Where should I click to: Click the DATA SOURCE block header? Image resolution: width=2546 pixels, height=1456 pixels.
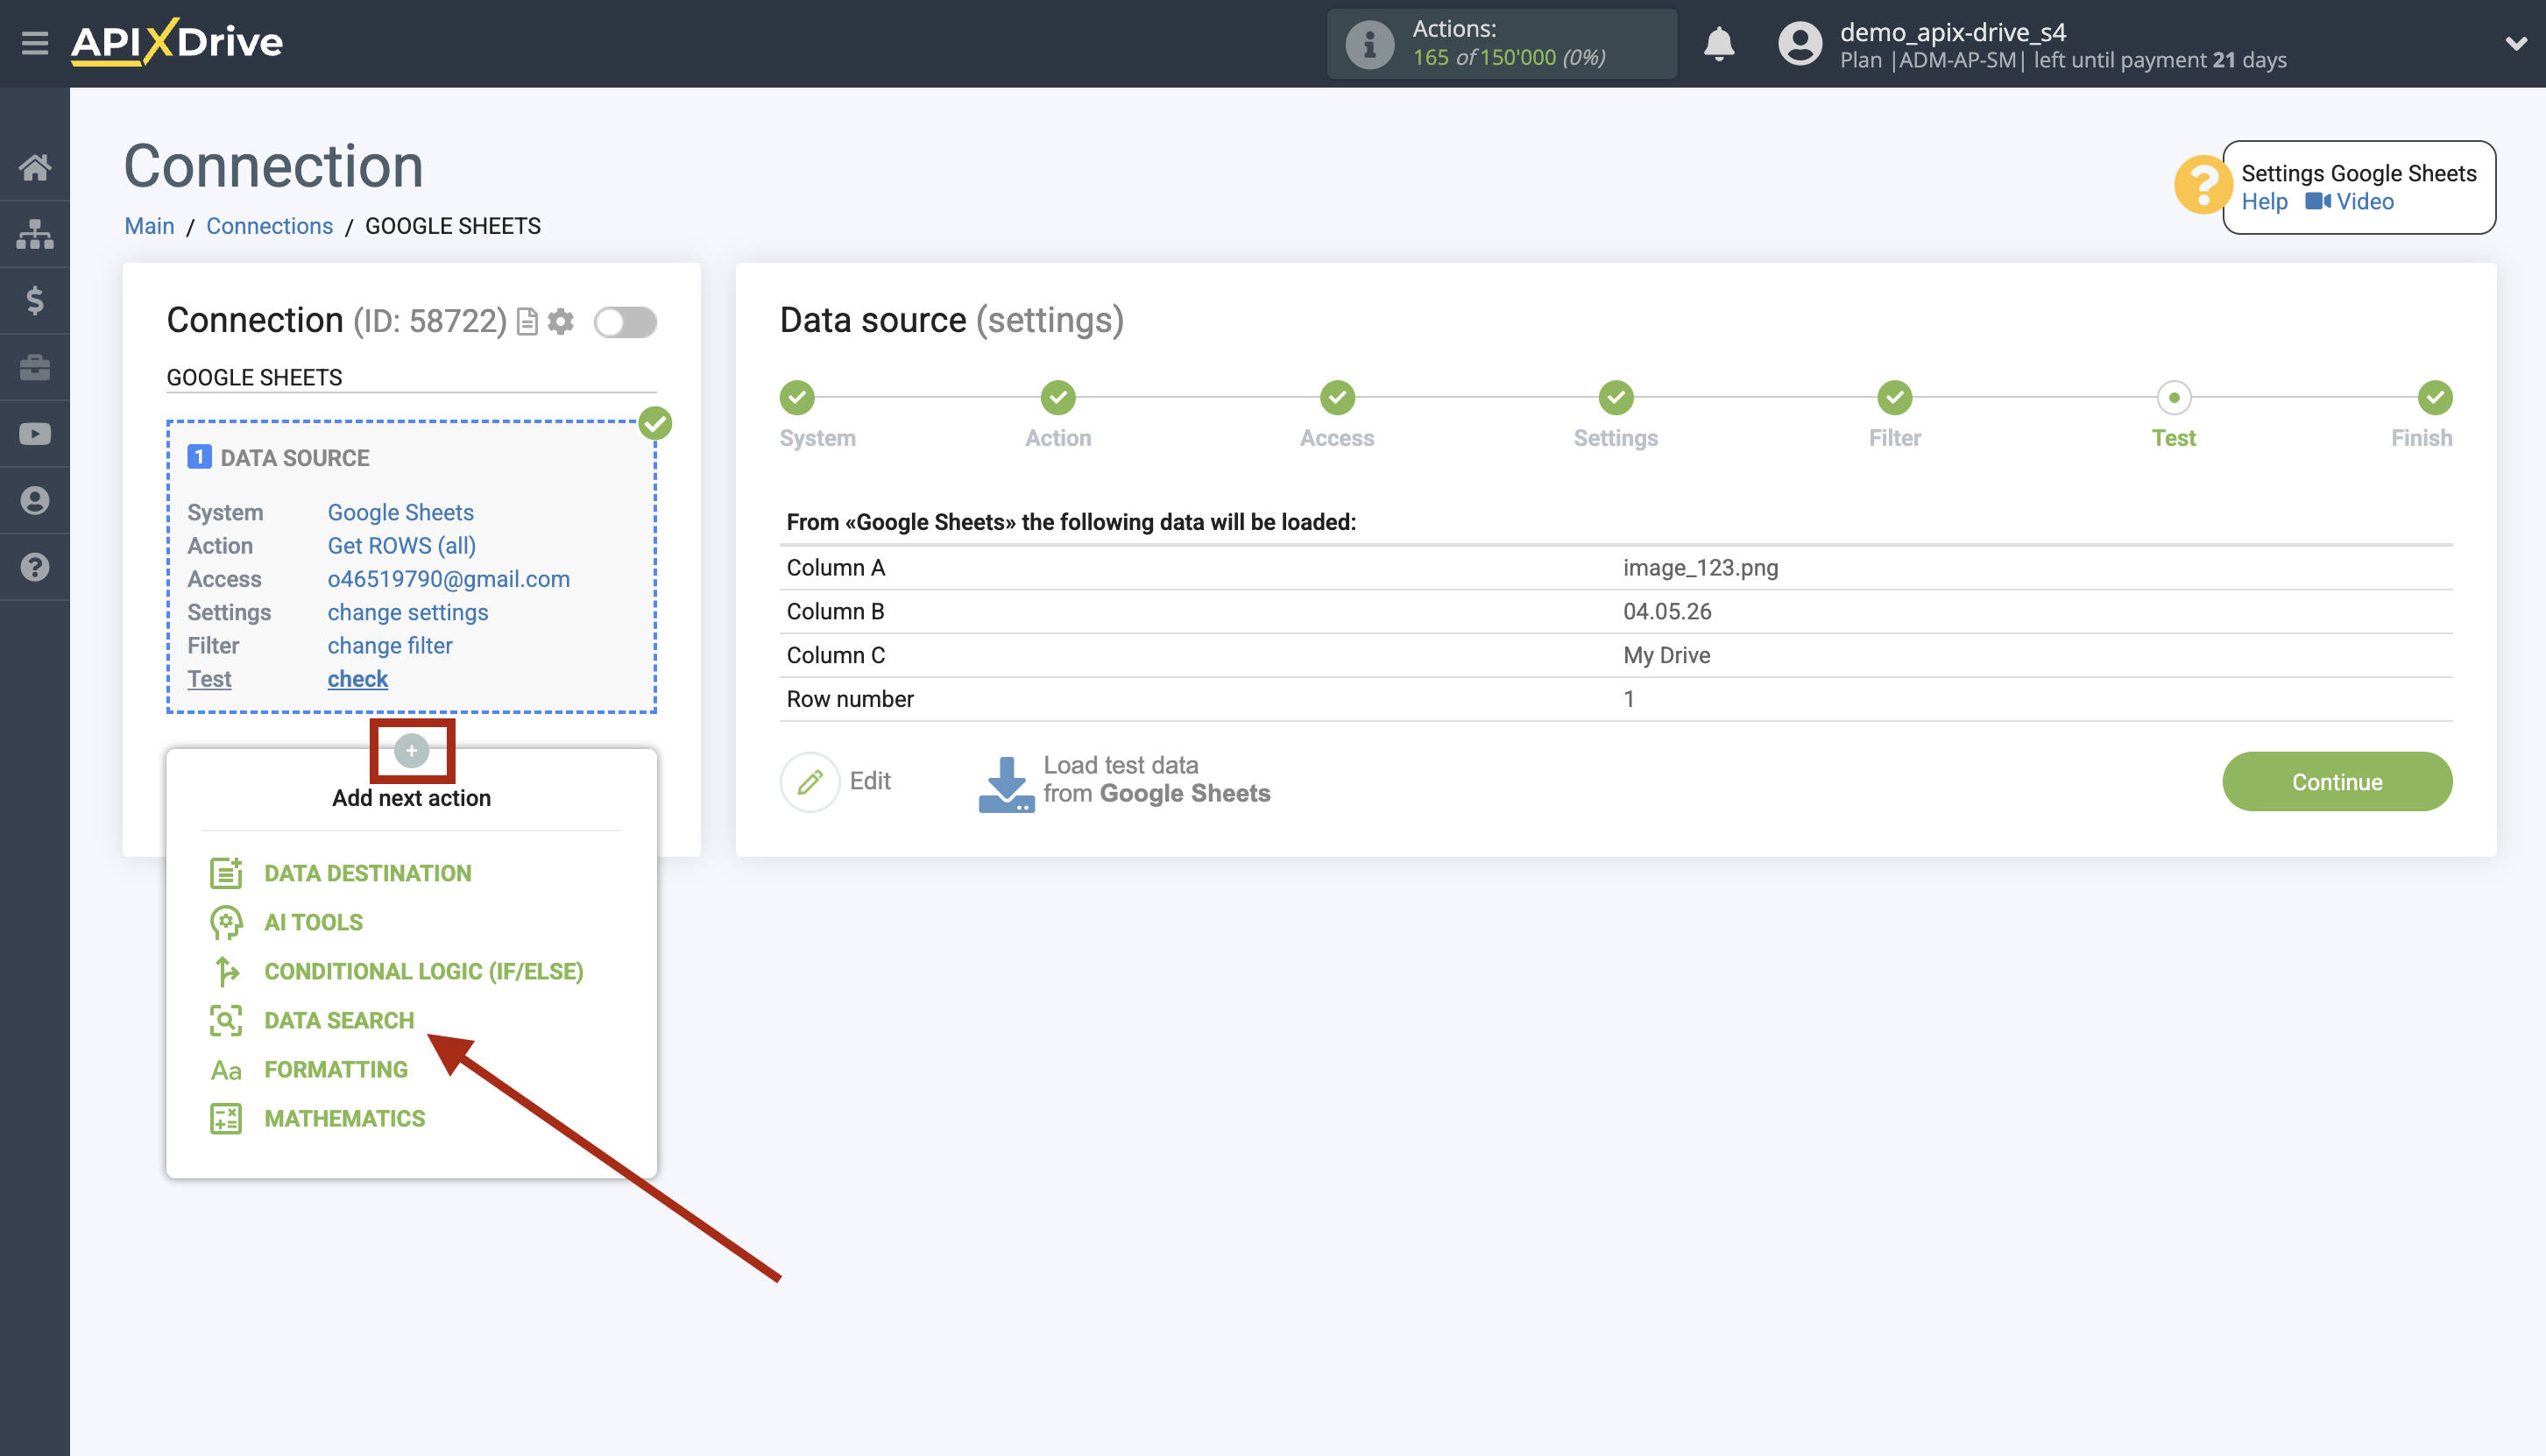[x=294, y=458]
